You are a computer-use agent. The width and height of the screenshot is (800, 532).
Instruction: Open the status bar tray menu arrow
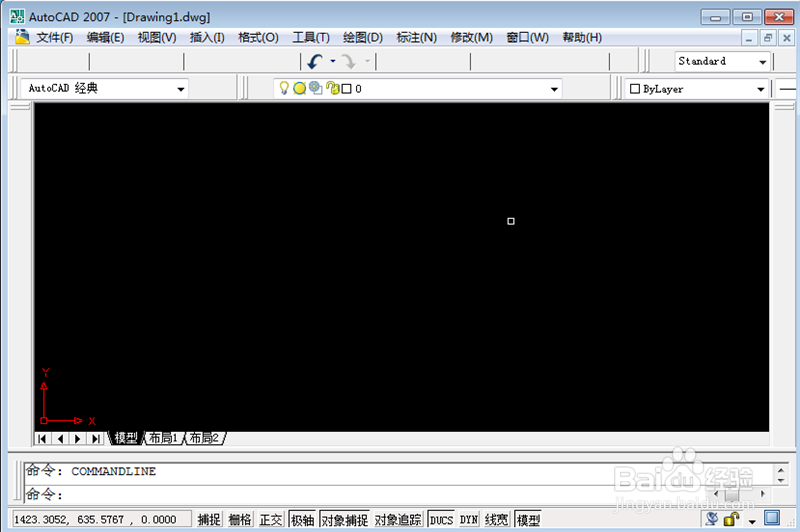[x=752, y=521]
